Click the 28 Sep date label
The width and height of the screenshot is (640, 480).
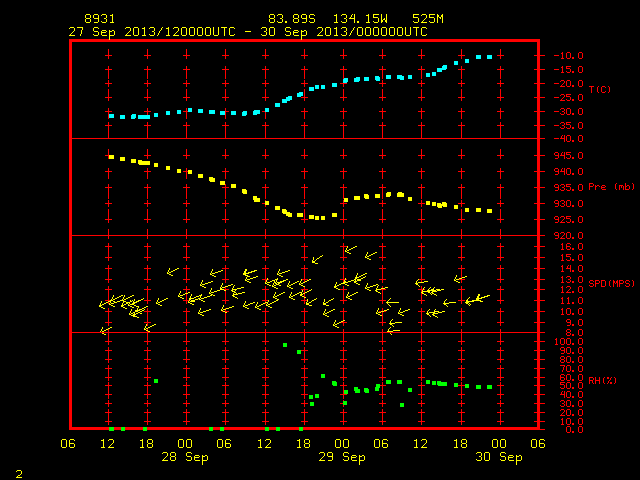pos(185,457)
